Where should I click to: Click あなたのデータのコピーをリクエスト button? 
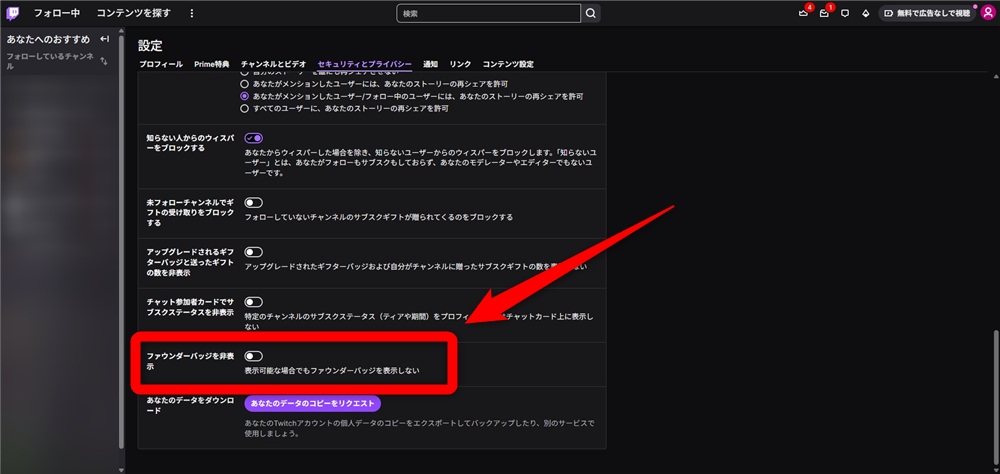click(312, 403)
